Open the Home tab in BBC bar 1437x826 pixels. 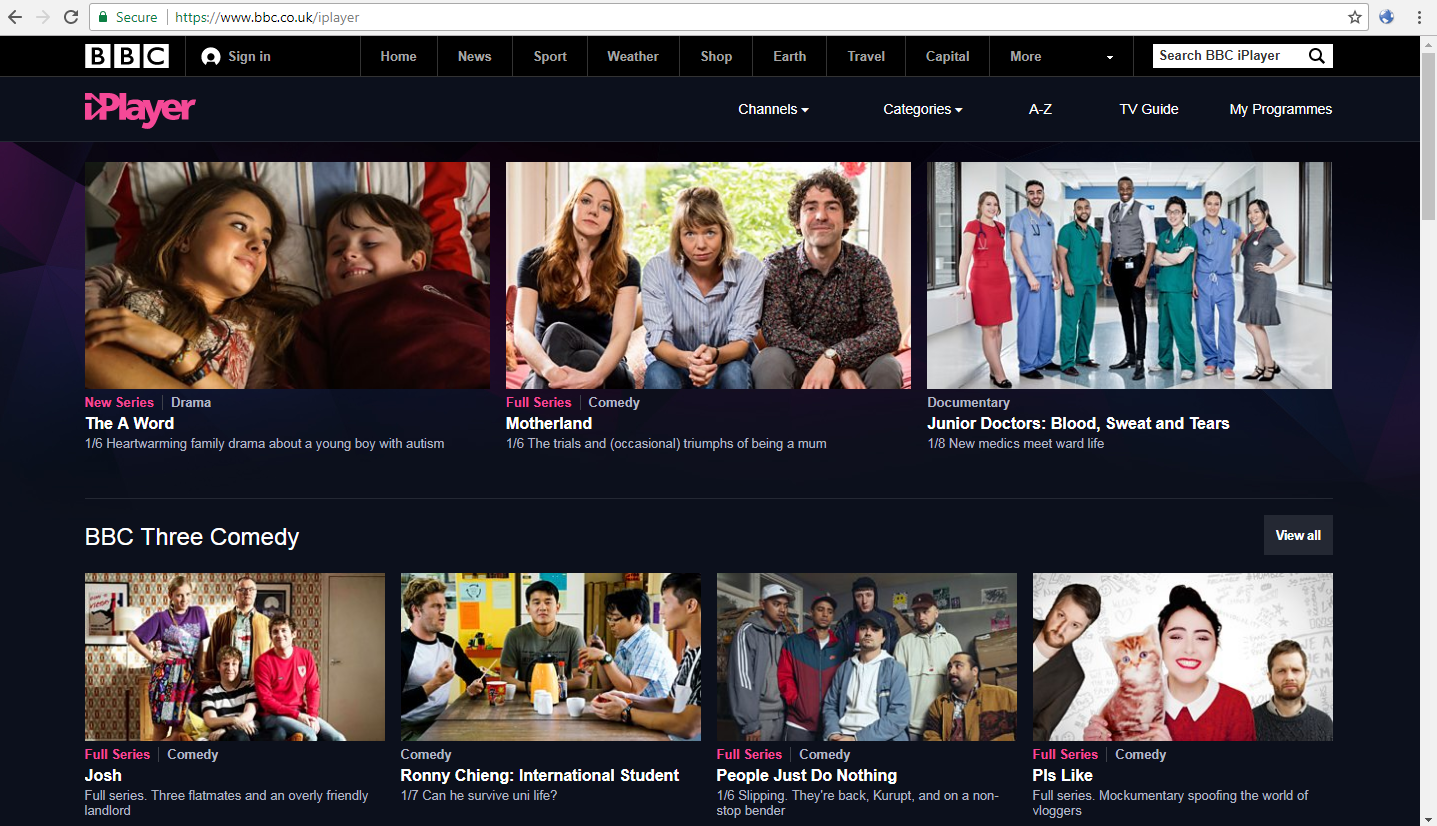(x=398, y=56)
